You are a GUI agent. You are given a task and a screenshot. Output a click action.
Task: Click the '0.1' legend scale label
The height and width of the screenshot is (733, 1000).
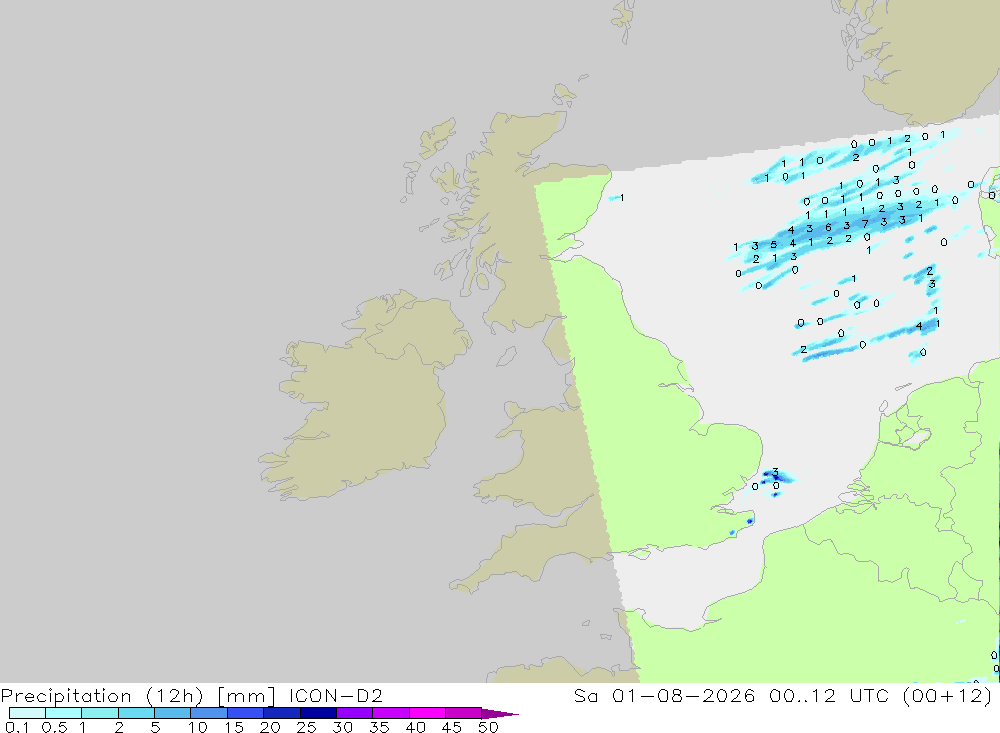pos(17,727)
